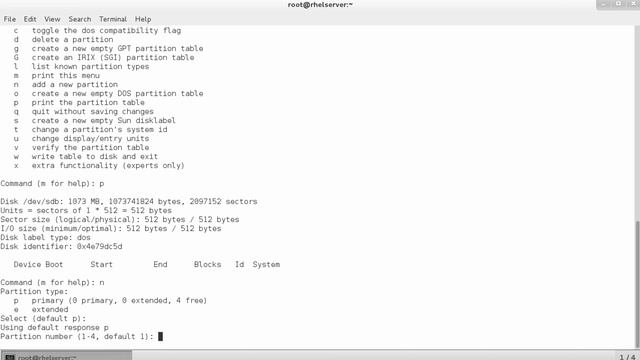Click the 'Start' column header
The image size is (640, 360).
pos(101,264)
